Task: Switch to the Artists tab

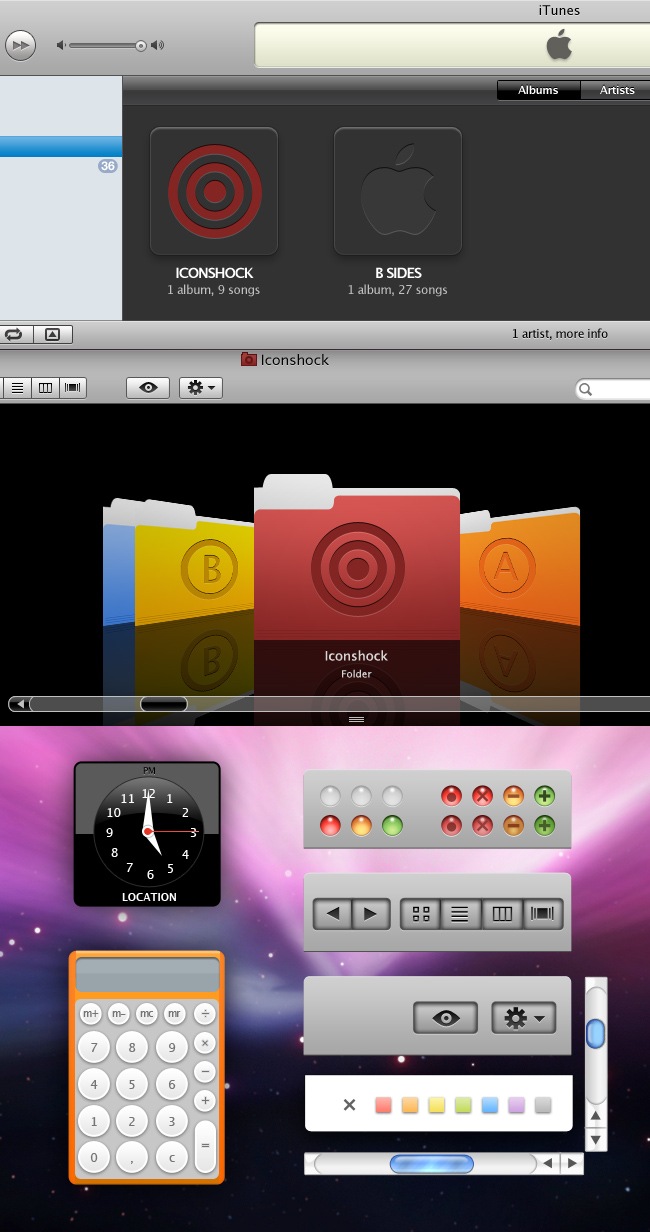Action: pos(616,90)
